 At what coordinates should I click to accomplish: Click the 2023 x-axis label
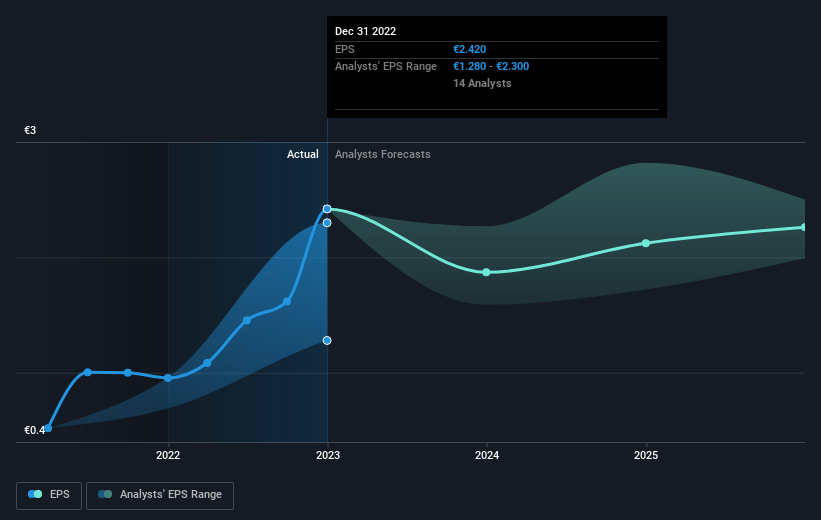[x=328, y=455]
